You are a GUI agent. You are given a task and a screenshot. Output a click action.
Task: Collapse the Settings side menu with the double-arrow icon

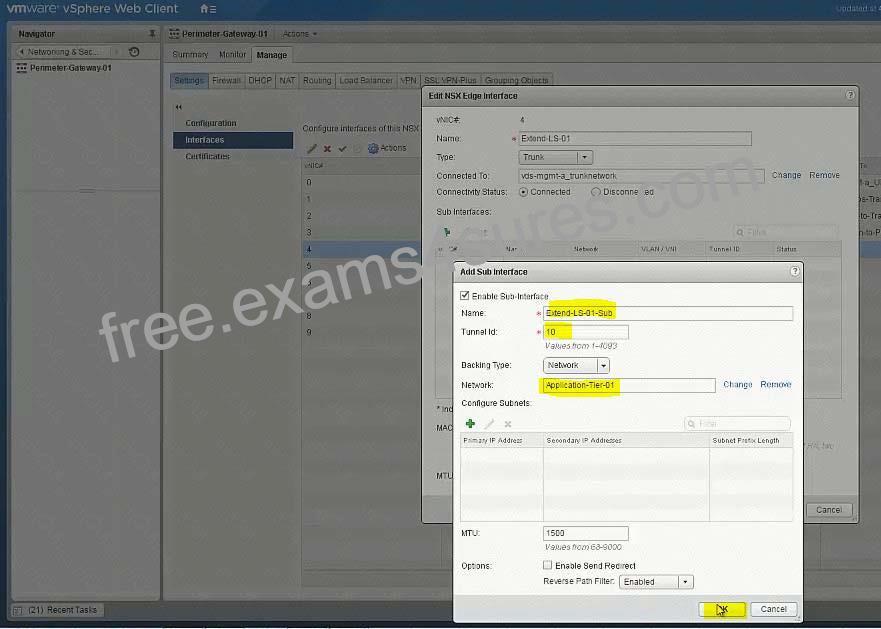[x=179, y=107]
